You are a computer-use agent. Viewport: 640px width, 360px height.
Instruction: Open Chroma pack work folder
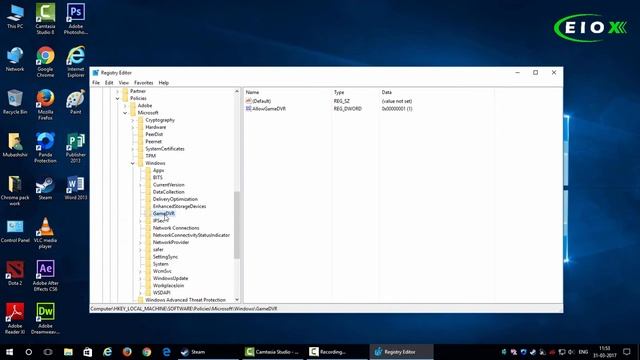pos(15,190)
